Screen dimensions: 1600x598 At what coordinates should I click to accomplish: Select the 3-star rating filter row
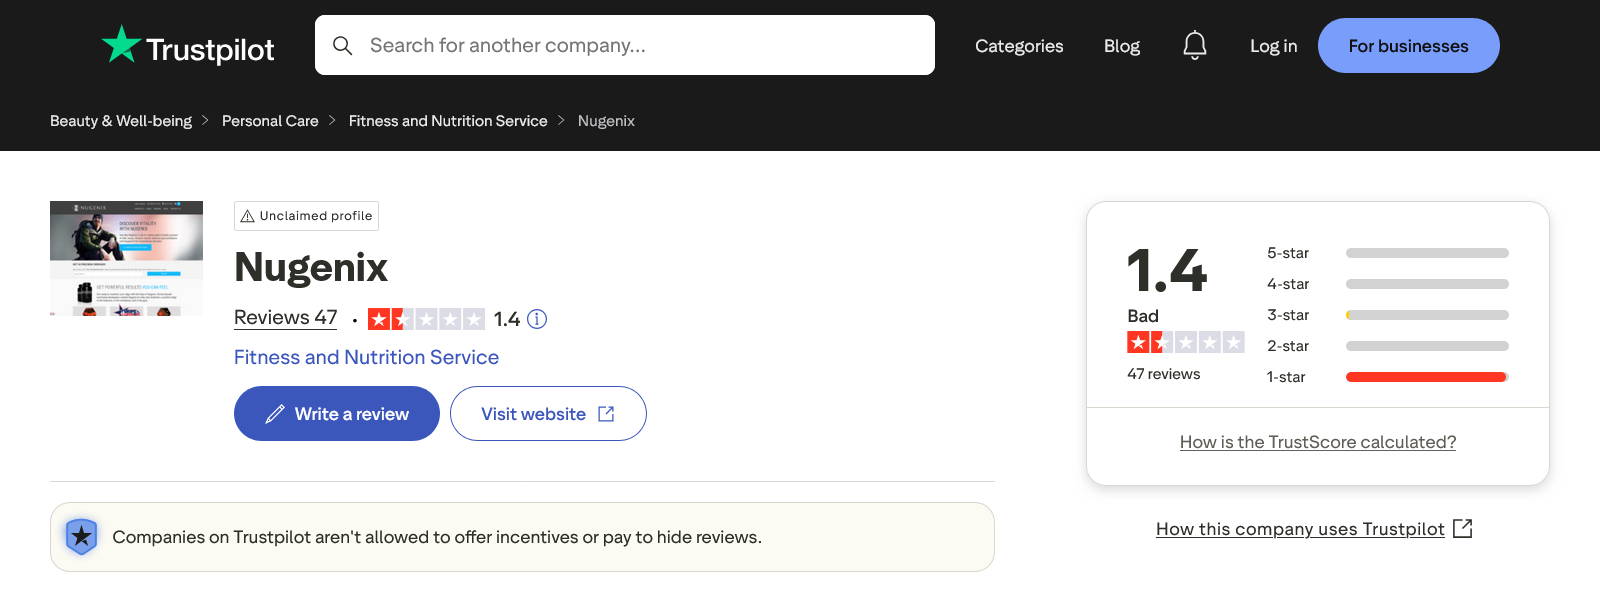tap(1388, 315)
